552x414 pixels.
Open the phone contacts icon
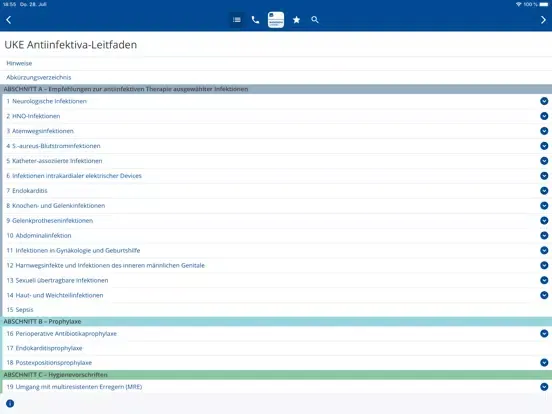click(x=256, y=20)
